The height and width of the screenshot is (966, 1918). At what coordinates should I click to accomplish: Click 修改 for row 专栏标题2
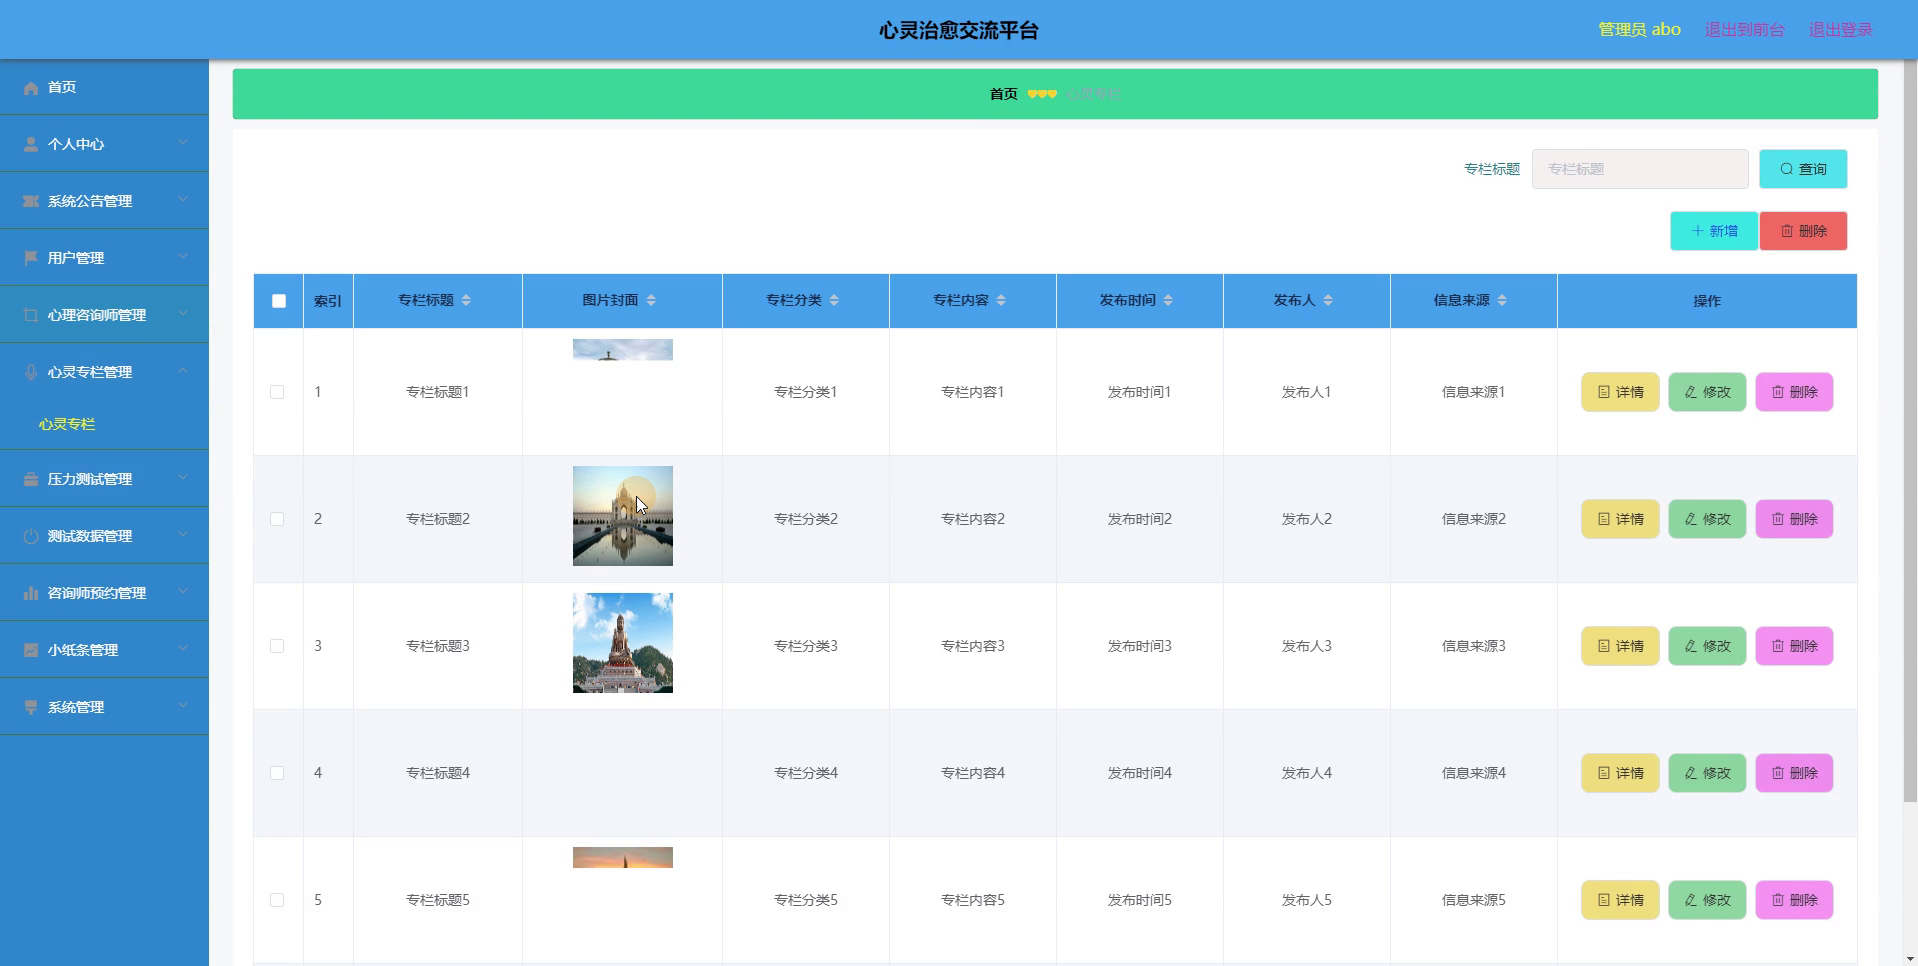pos(1707,519)
